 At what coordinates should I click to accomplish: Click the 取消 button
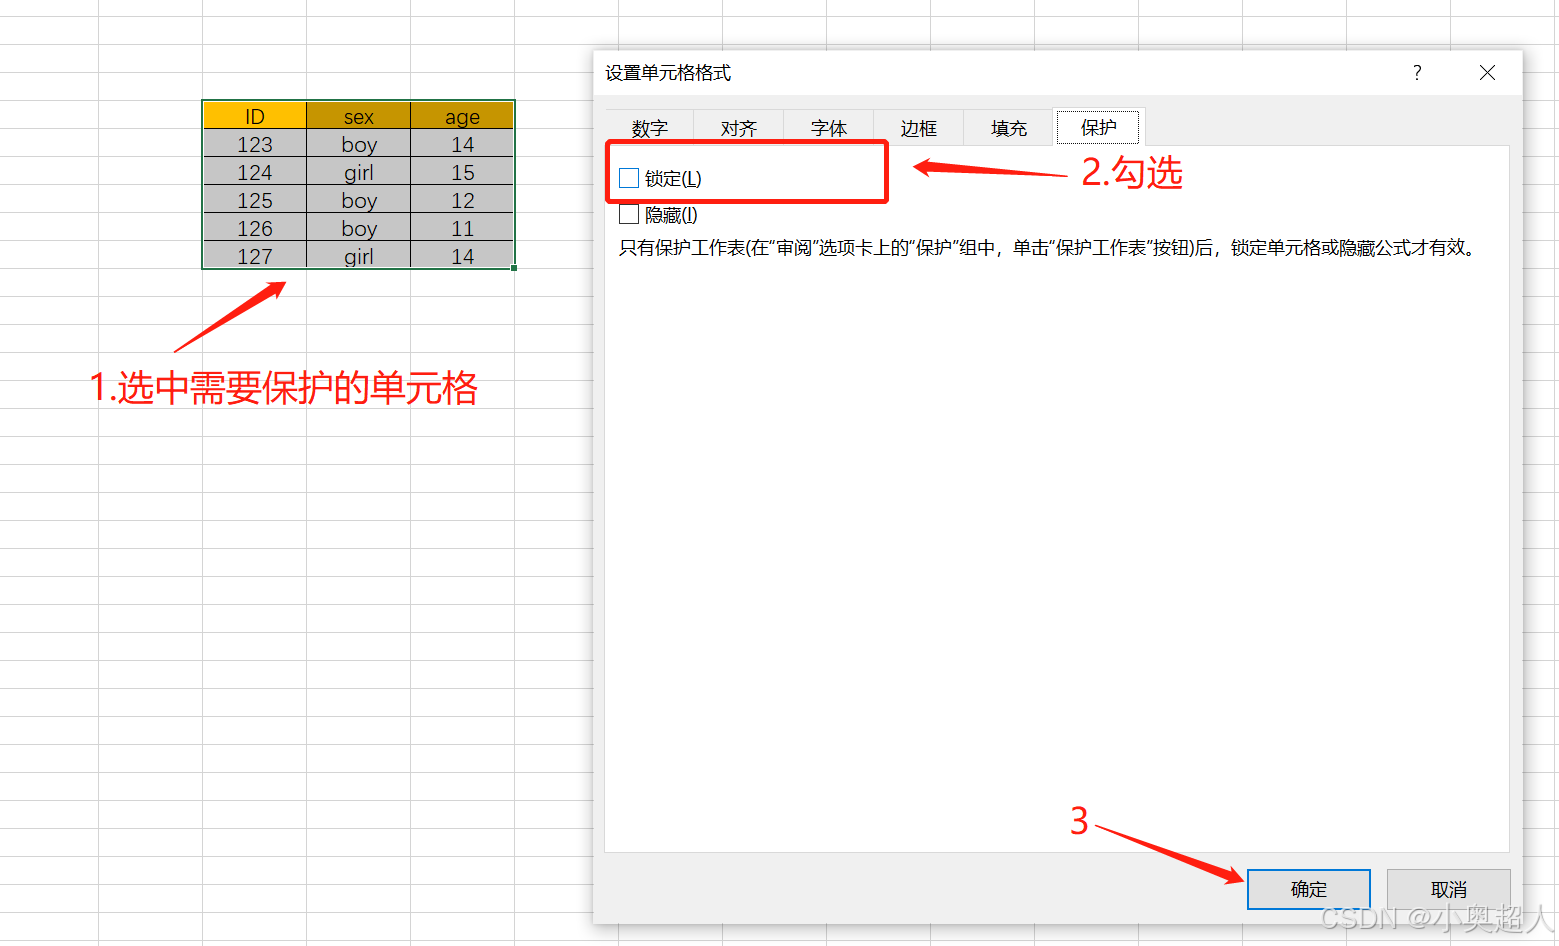coord(1448,889)
